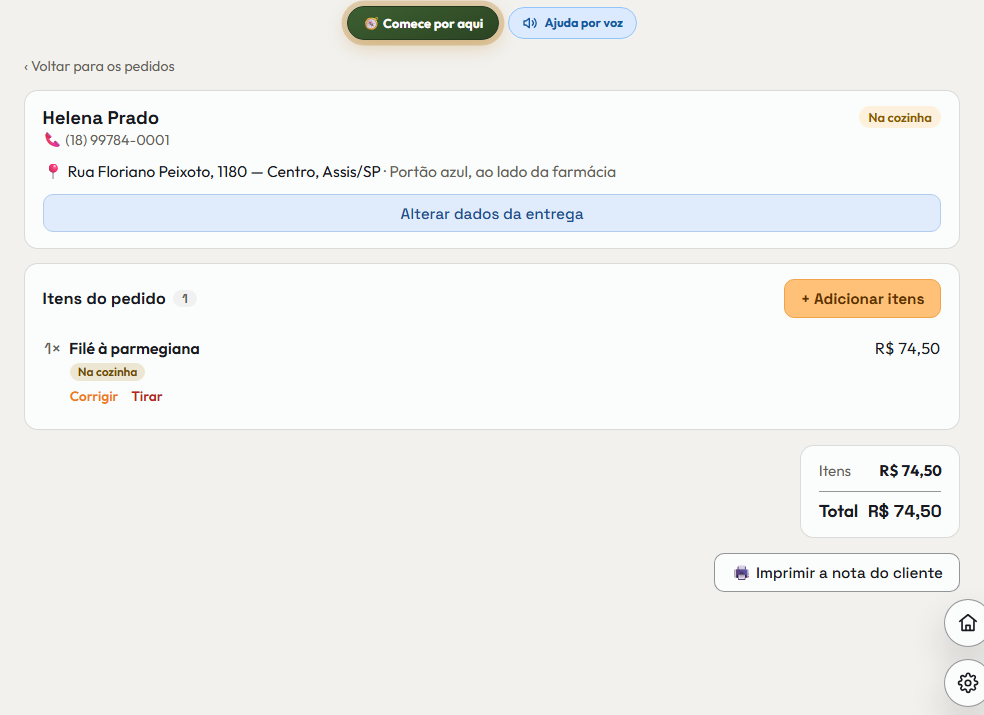Click the customer name 'Helena Prado'
The width and height of the screenshot is (984, 715).
100,118
